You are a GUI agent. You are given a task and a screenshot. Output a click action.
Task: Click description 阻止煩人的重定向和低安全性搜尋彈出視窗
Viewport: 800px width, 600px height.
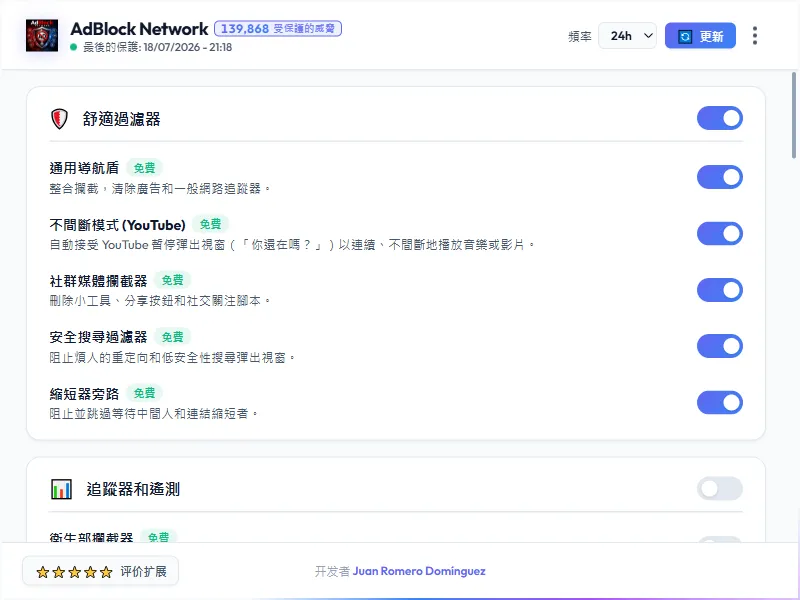pos(172,358)
